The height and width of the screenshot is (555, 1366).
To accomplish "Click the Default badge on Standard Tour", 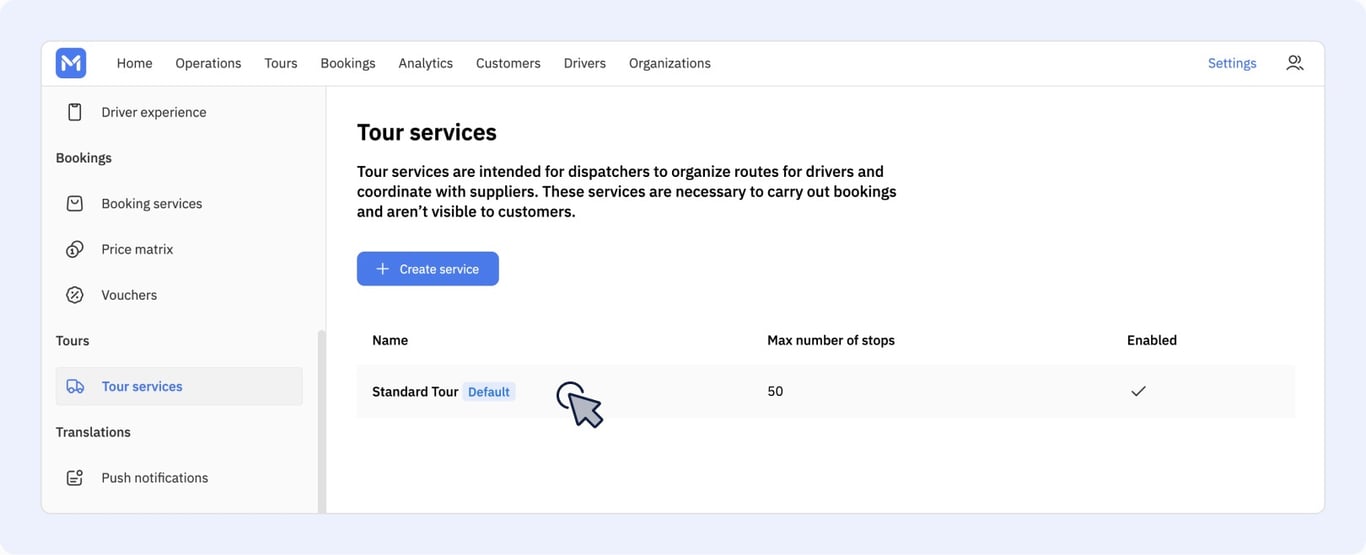I will pyautogui.click(x=489, y=392).
